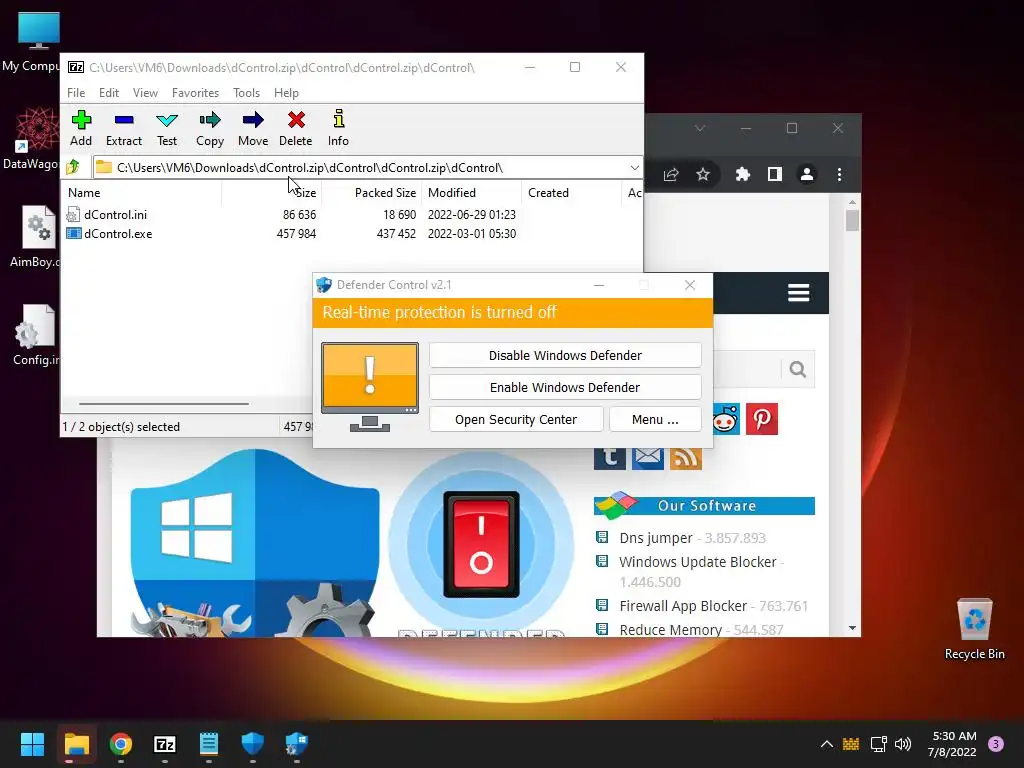Click the scroll down arrow of Chrome page
The width and height of the screenshot is (1024, 768).
[x=852, y=628]
